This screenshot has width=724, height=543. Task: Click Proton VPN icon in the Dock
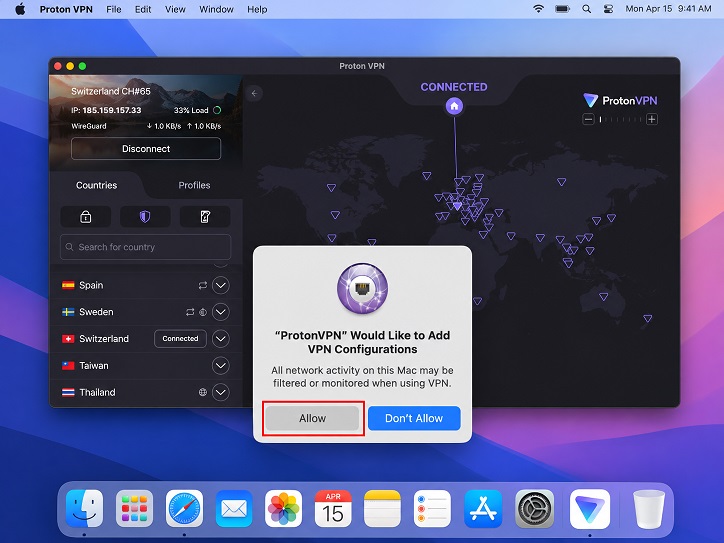tap(590, 508)
